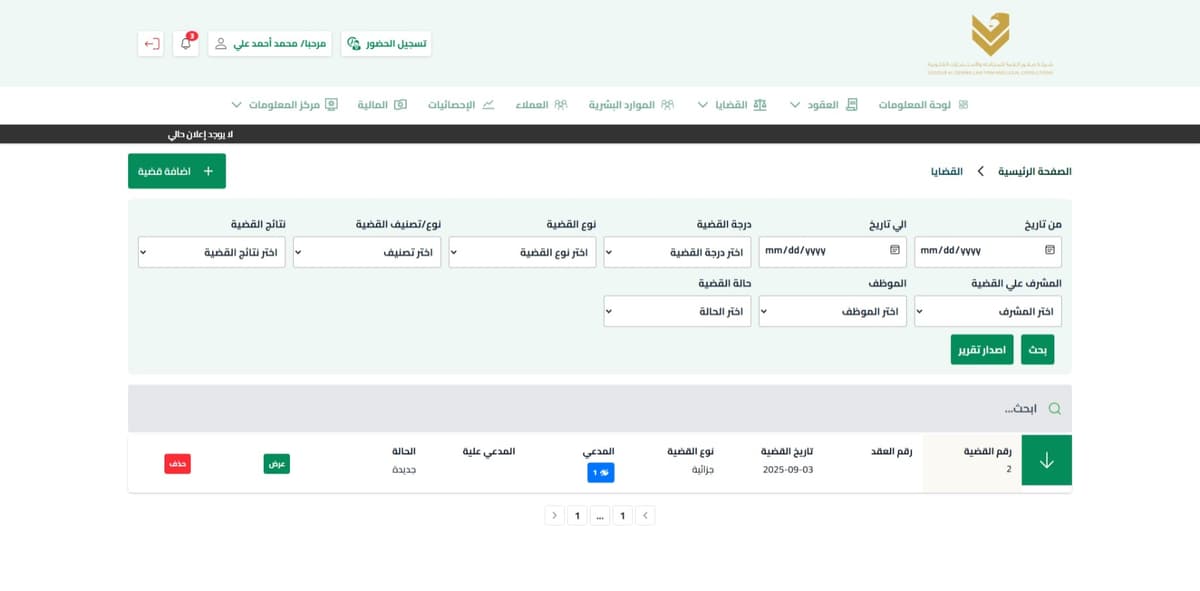The height and width of the screenshot is (591, 1200).
Task: Open calendar picker in من تاريخ field
Action: point(1050,251)
